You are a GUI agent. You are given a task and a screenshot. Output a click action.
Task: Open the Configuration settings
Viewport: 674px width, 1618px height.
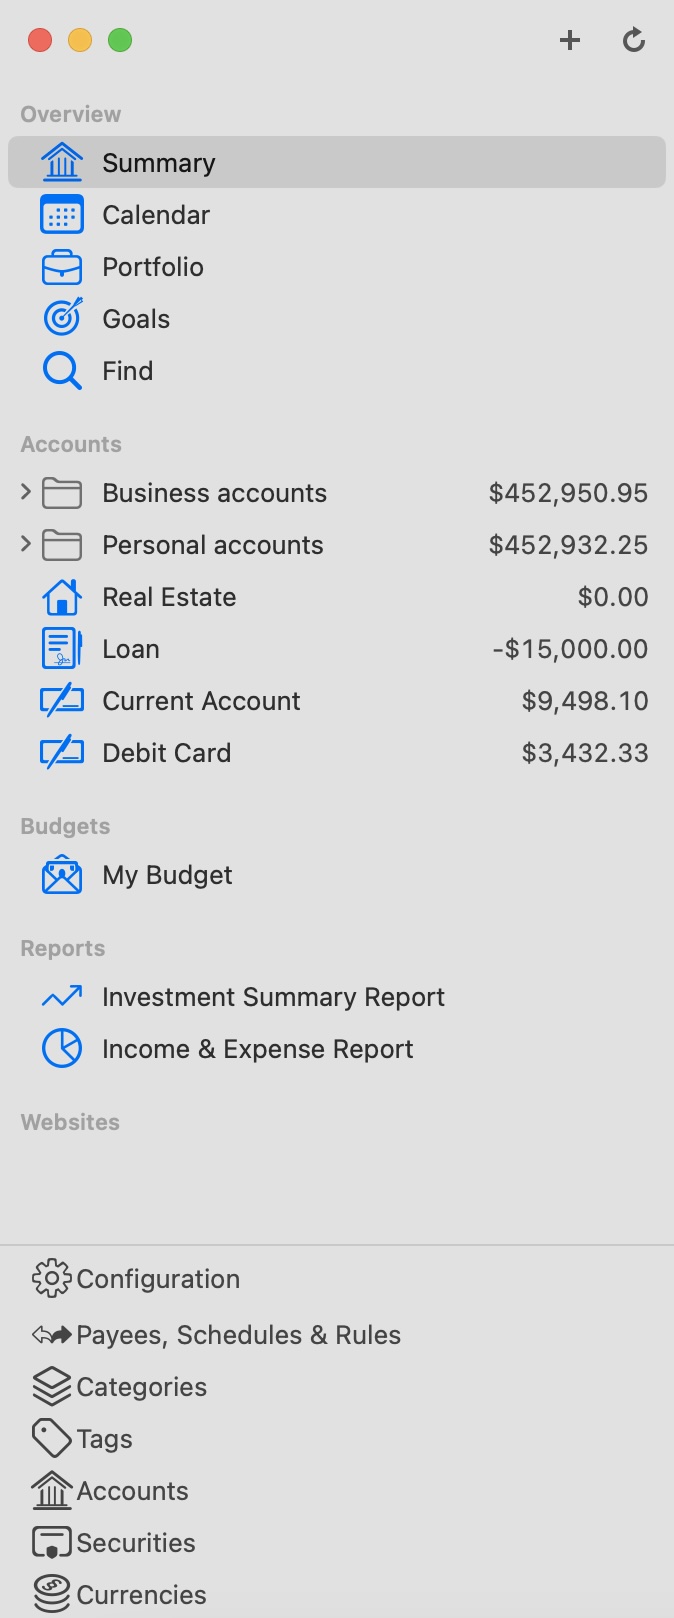(157, 1279)
